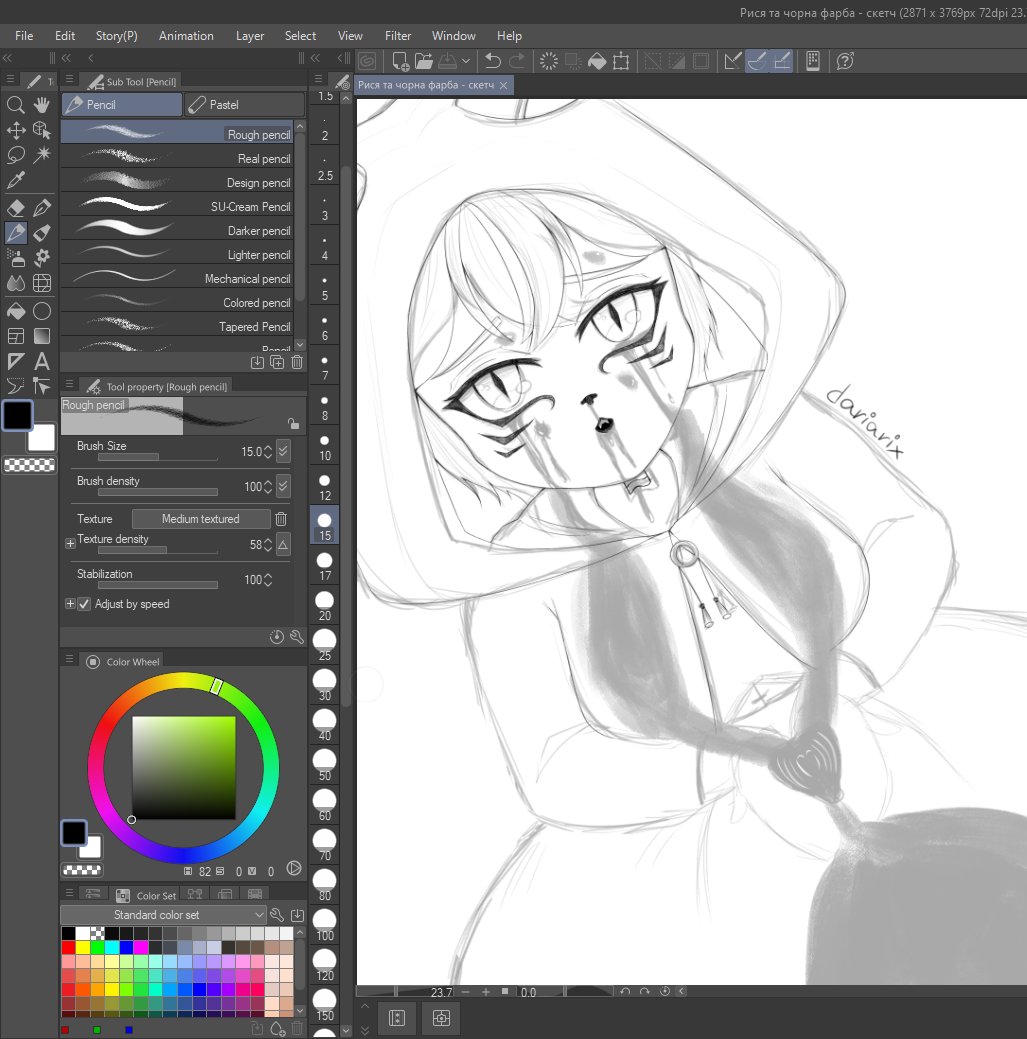Viewport: 1027px width, 1039px height.
Task: Toggle Snap to Grid in toolbar
Action: point(782,61)
